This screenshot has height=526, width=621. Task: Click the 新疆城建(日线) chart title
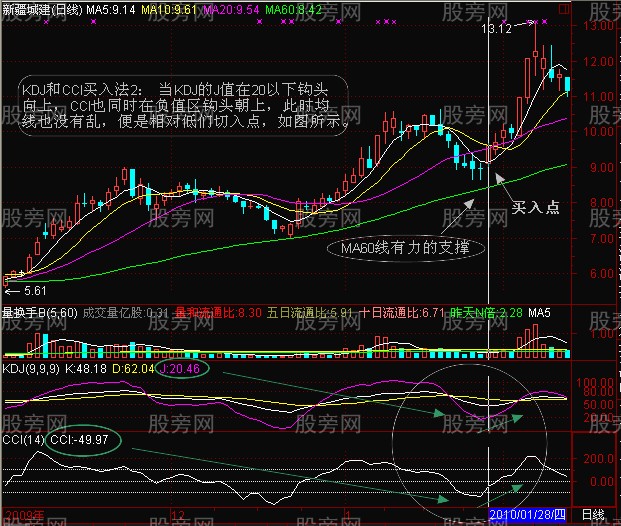(42, 10)
